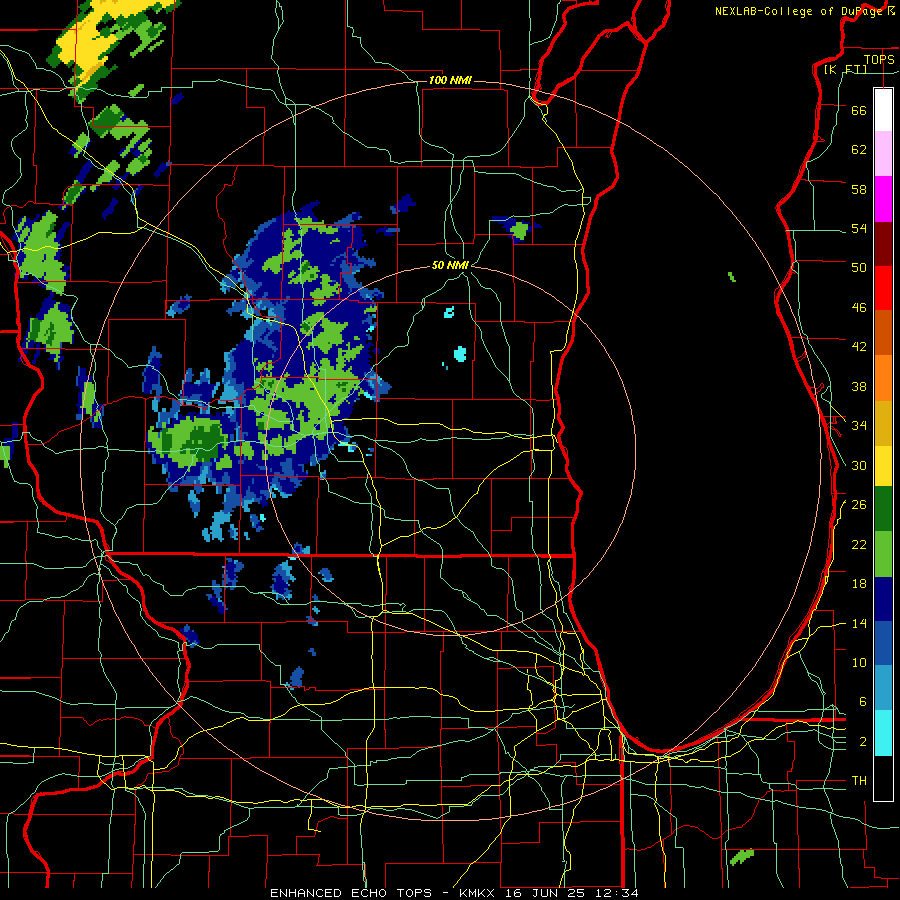
Task: Click the legend value "62"
Action: click(859, 149)
